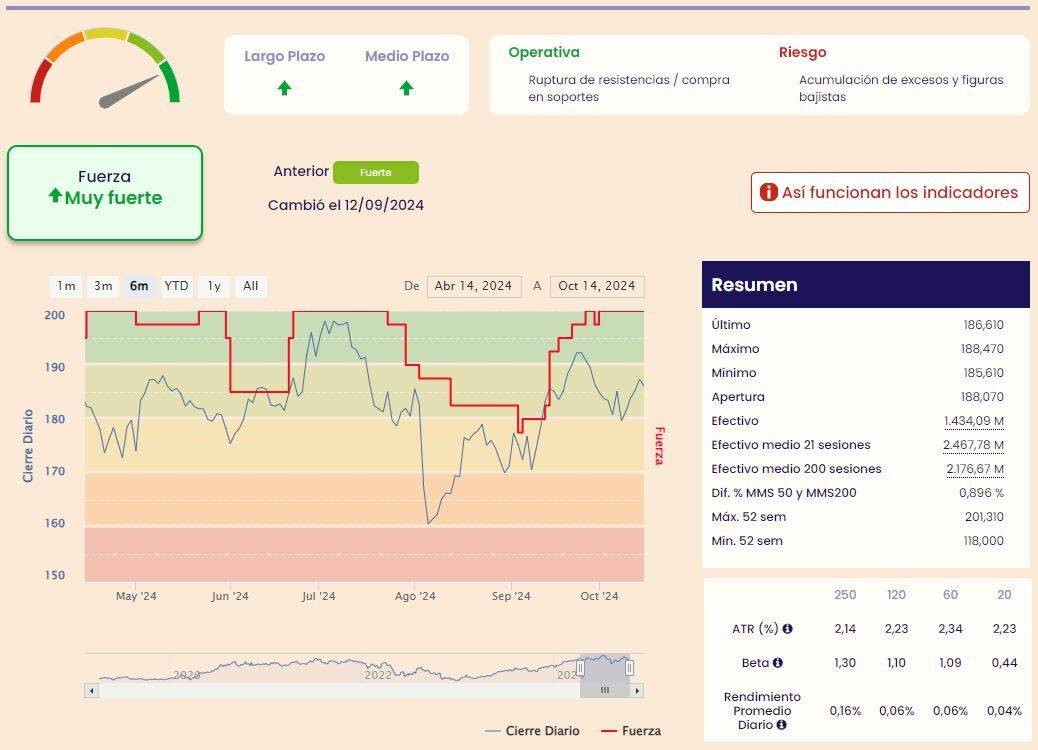This screenshot has width=1038, height=750.
Task: Select the 1m range
Action: 66,286
